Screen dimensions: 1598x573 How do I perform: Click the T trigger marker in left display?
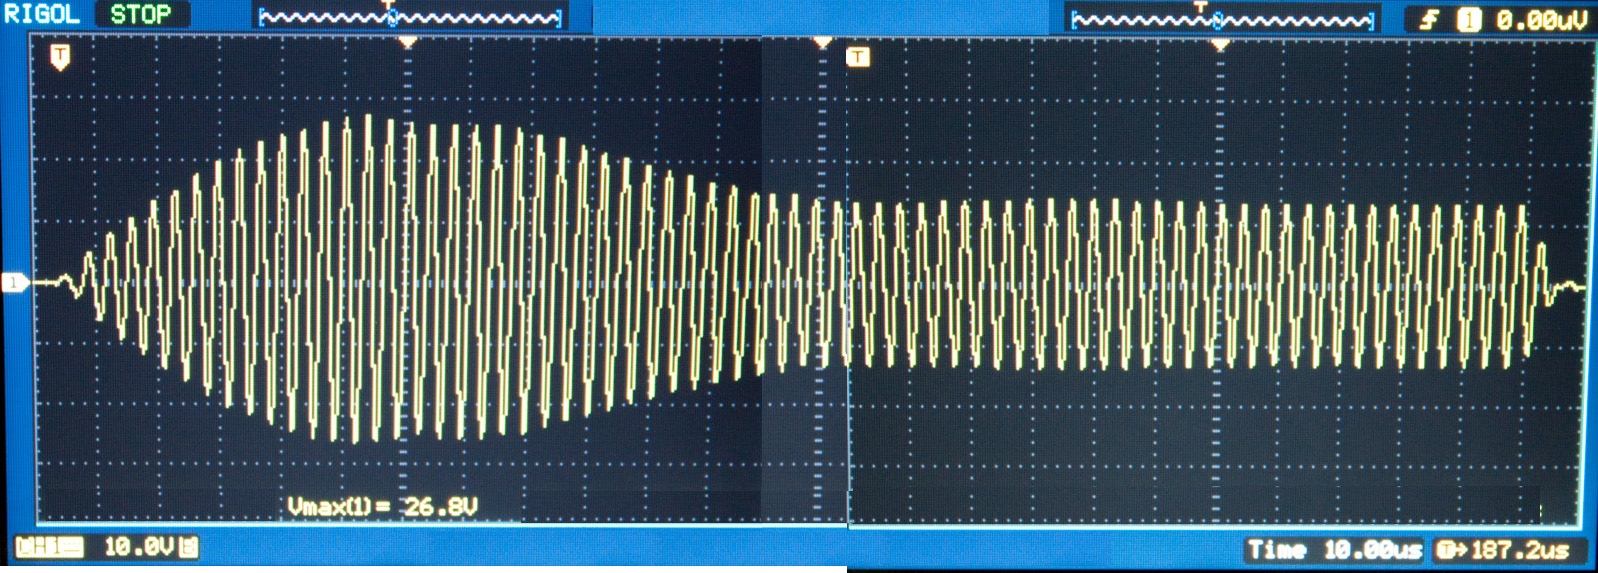(x=60, y=57)
